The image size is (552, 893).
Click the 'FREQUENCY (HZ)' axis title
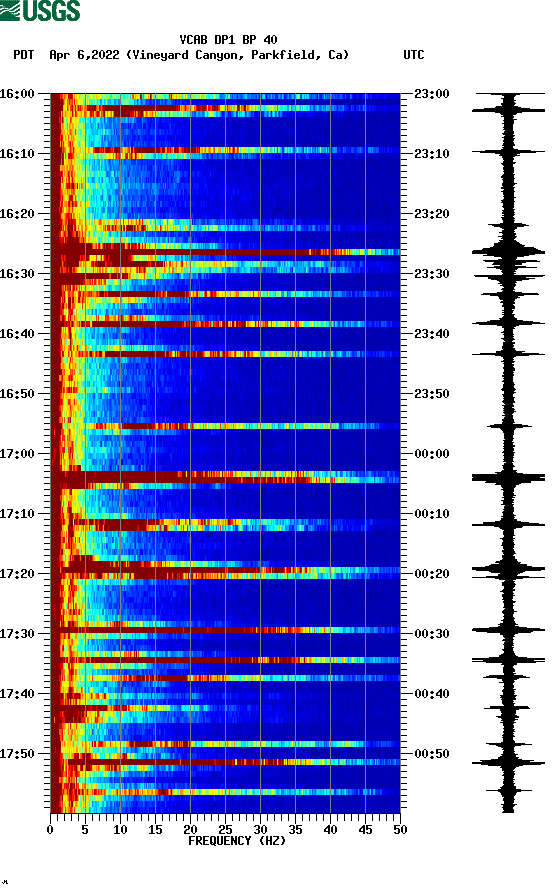coord(237,841)
